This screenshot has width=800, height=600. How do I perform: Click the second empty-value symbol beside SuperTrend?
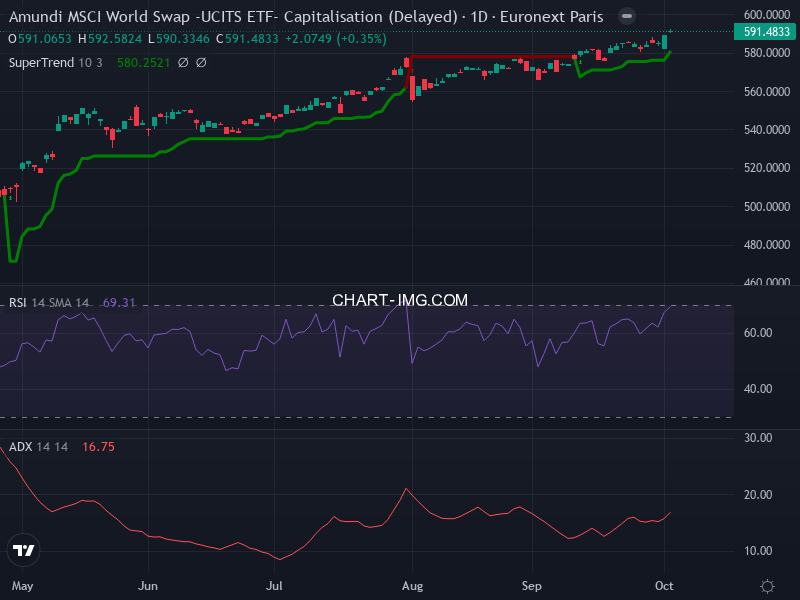click(201, 62)
